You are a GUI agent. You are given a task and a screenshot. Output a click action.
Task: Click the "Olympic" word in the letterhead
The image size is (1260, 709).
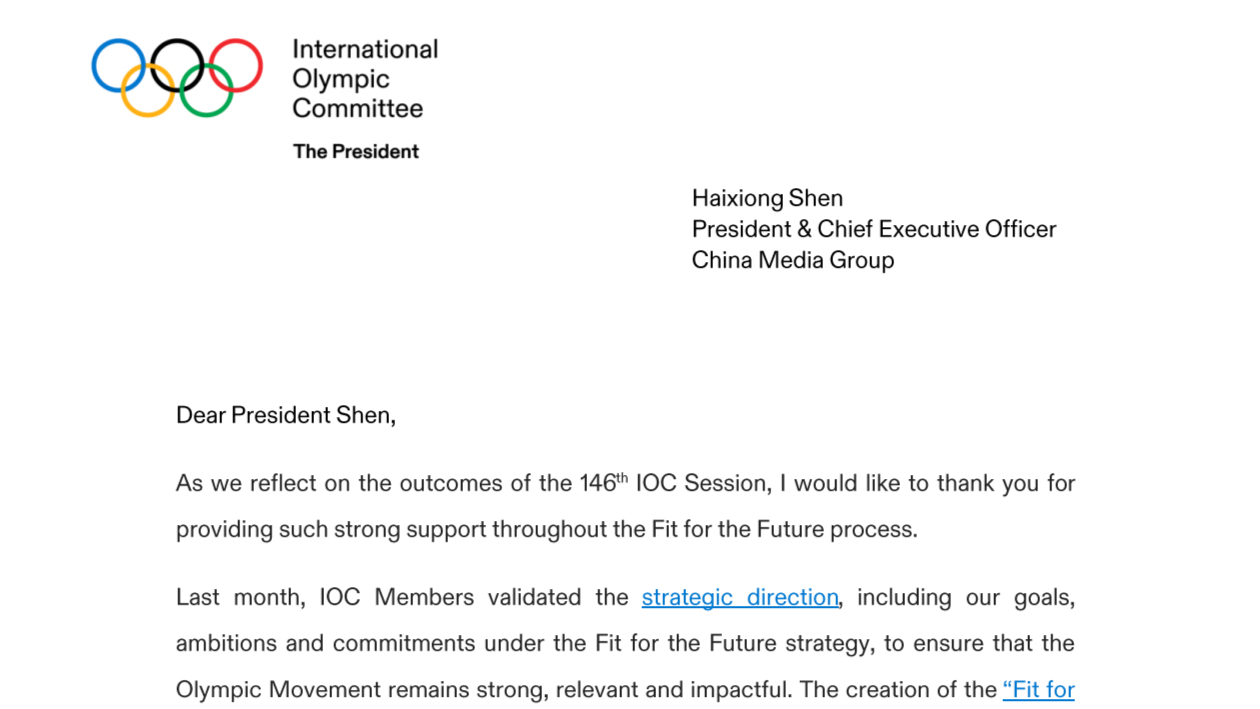point(341,79)
